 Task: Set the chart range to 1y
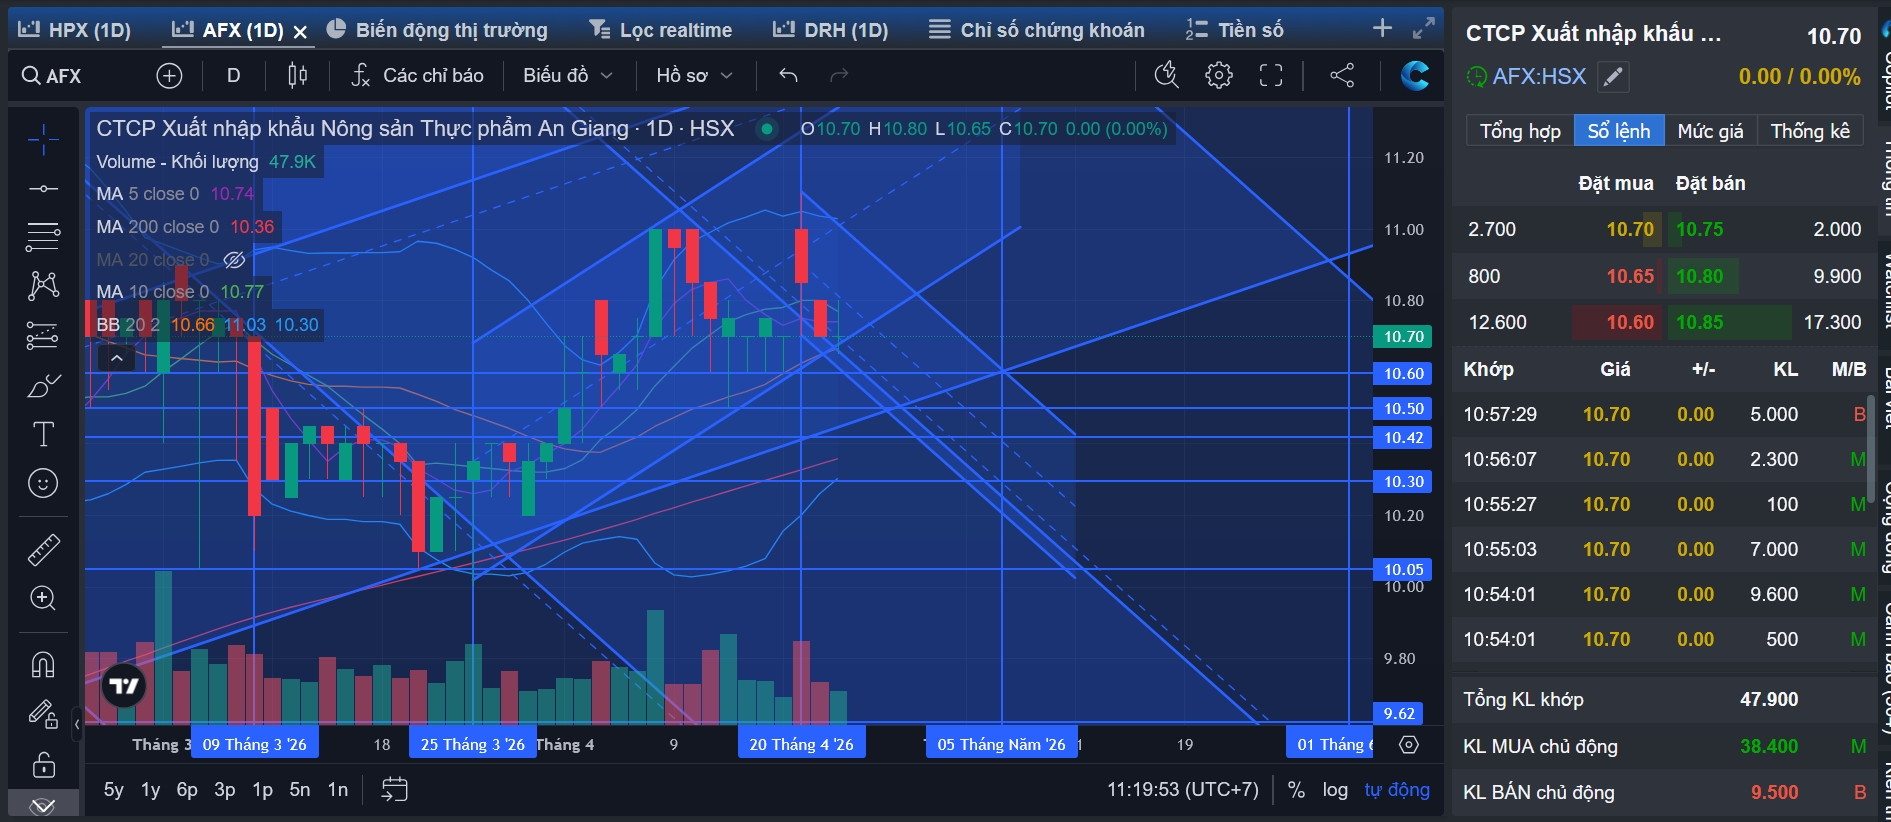tap(151, 789)
